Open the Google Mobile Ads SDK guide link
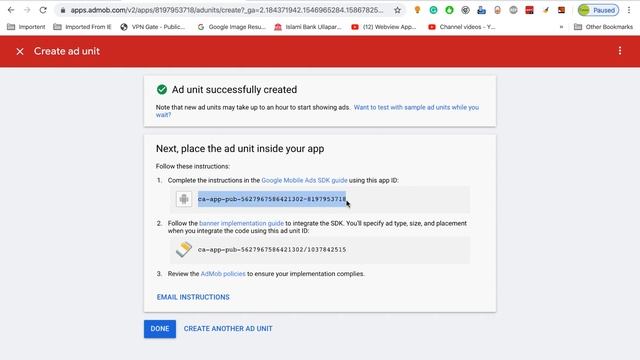Viewport: 640px width, 360px height. click(x=304, y=180)
